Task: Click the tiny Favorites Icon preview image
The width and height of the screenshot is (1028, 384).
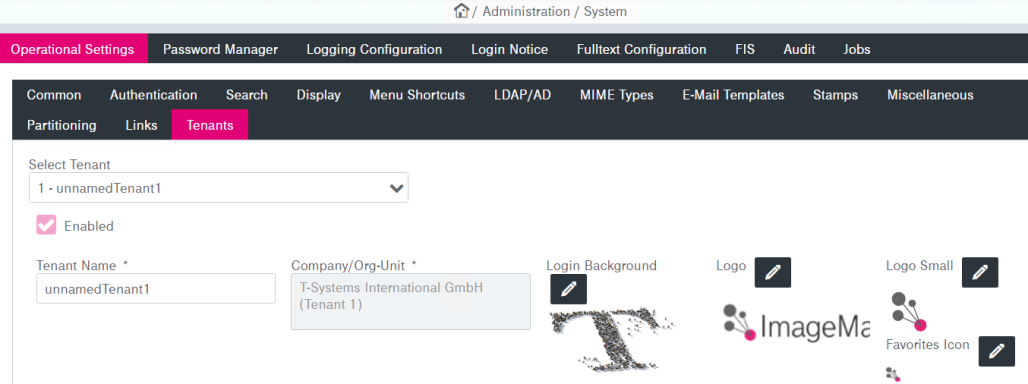Action: click(893, 374)
